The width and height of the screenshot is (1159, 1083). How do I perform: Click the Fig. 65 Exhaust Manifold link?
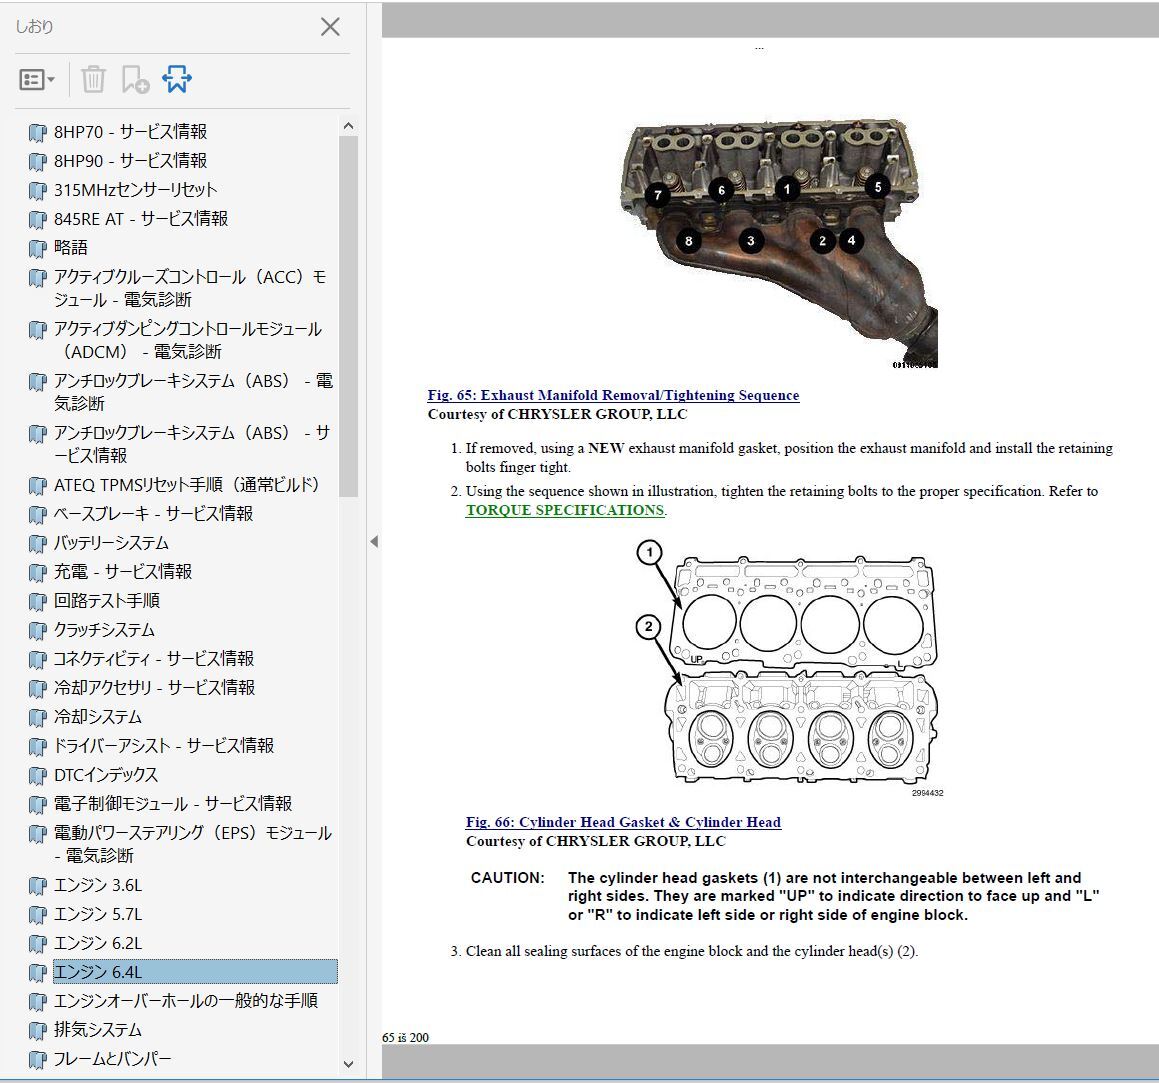613,395
